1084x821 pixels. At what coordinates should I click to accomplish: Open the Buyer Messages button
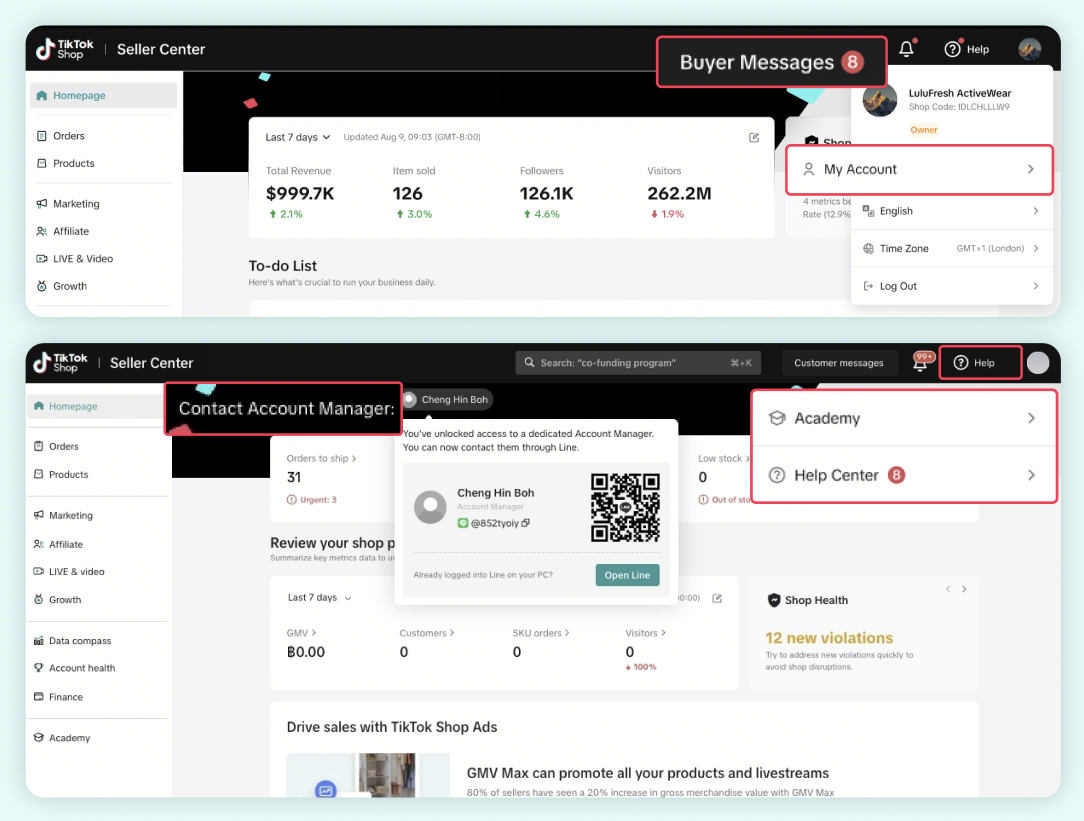click(x=771, y=62)
